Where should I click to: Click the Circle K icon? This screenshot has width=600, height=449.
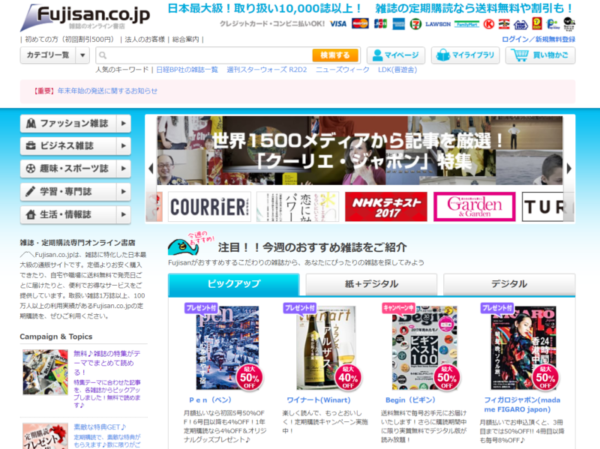[x=489, y=24]
